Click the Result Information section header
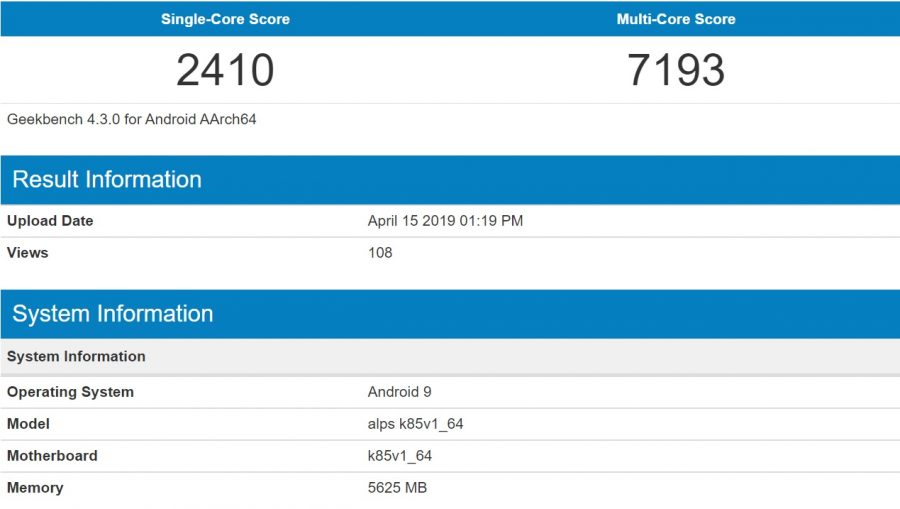 point(107,180)
